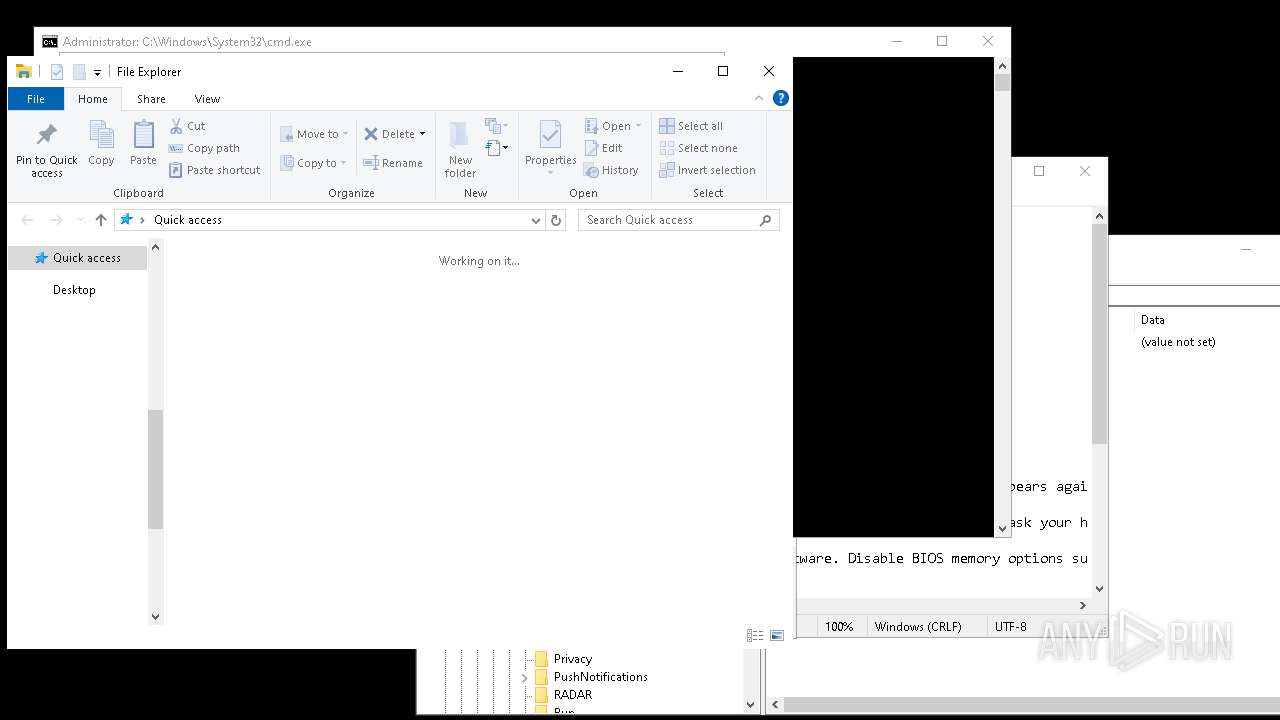1280x720 pixels.
Task: Click Edit in Open group
Action: (604, 148)
